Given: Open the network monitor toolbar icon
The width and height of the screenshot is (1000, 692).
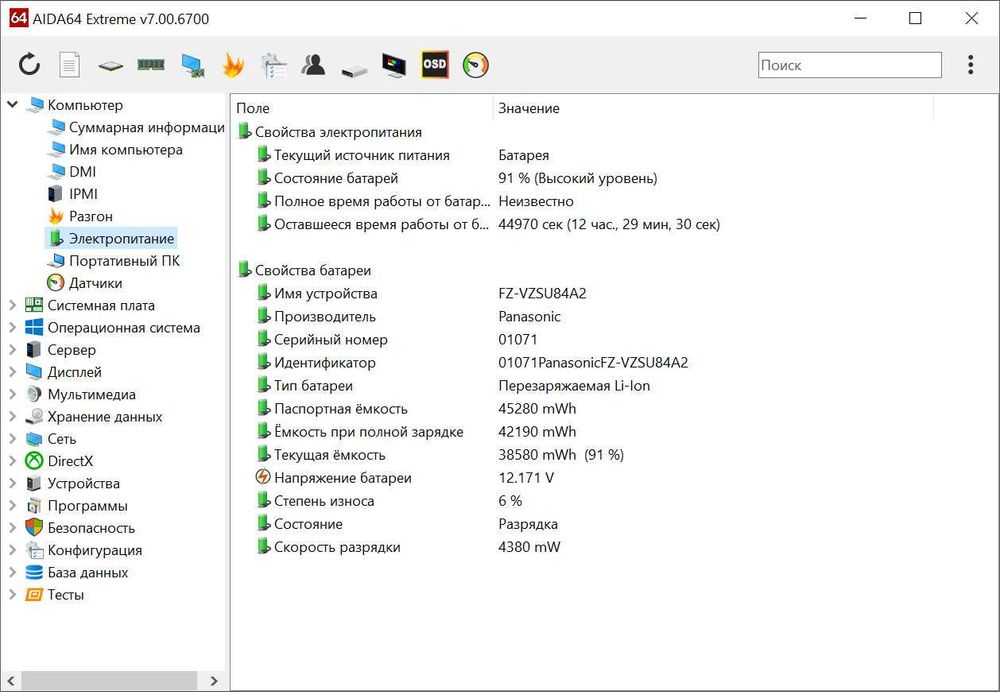Looking at the screenshot, I should tap(193, 65).
